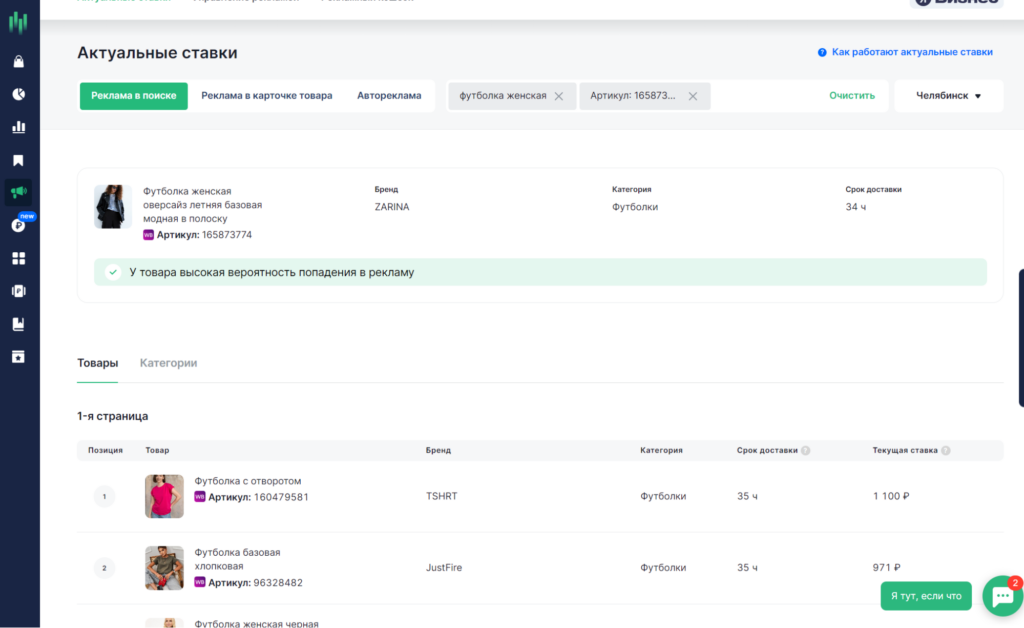This screenshot has height=628, width=1024.
Task: Click the bookmark icon in sidebar
Action: point(18,160)
